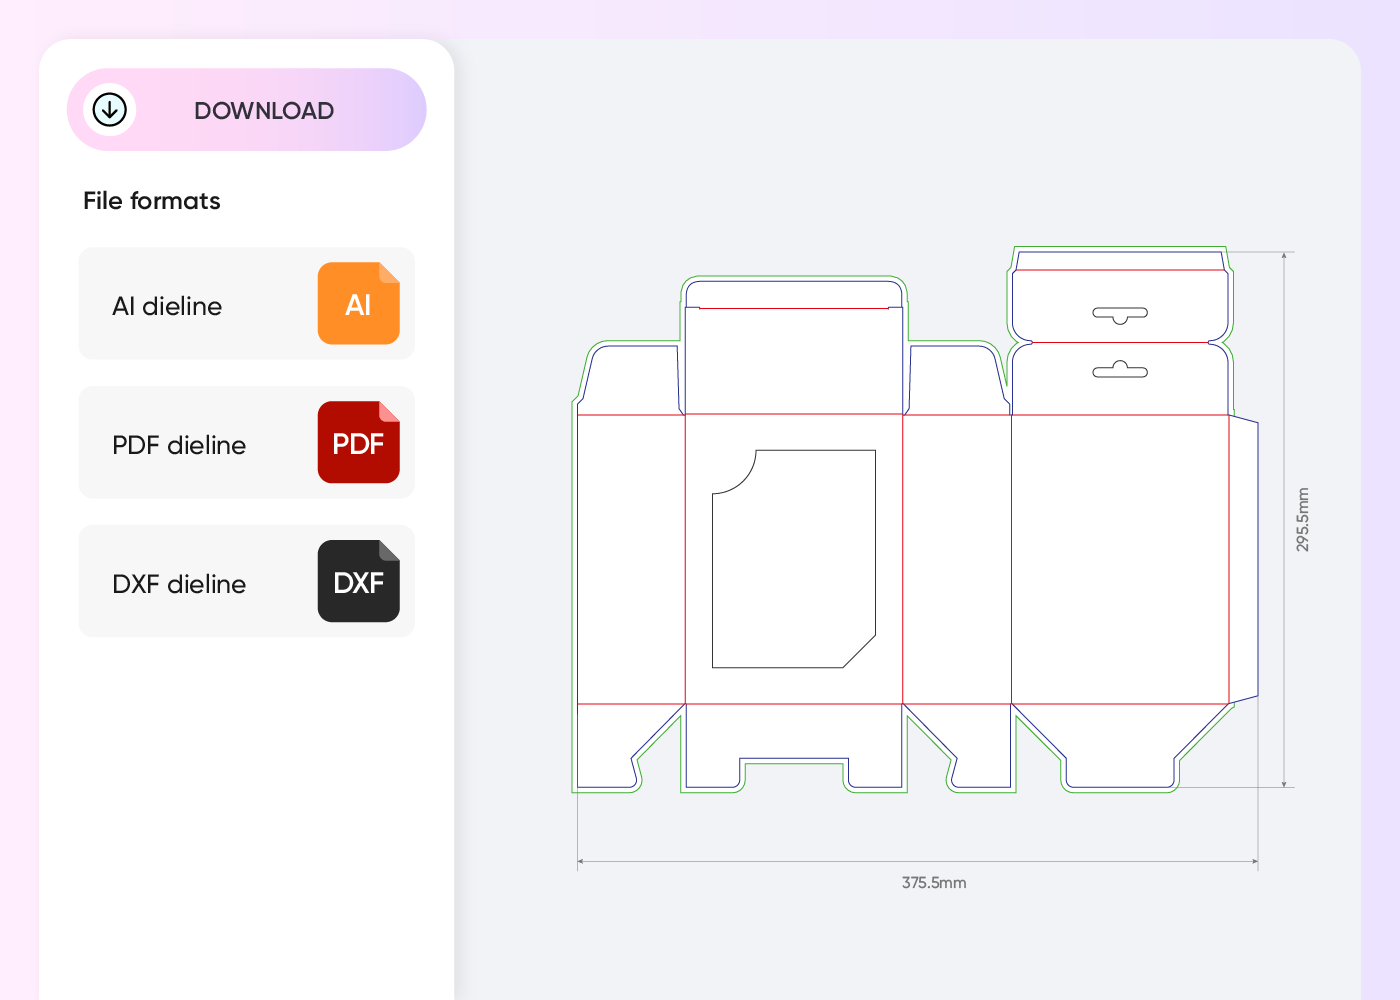
Task: Click the upper hang-tab slot in the dieline
Action: pos(1120,315)
